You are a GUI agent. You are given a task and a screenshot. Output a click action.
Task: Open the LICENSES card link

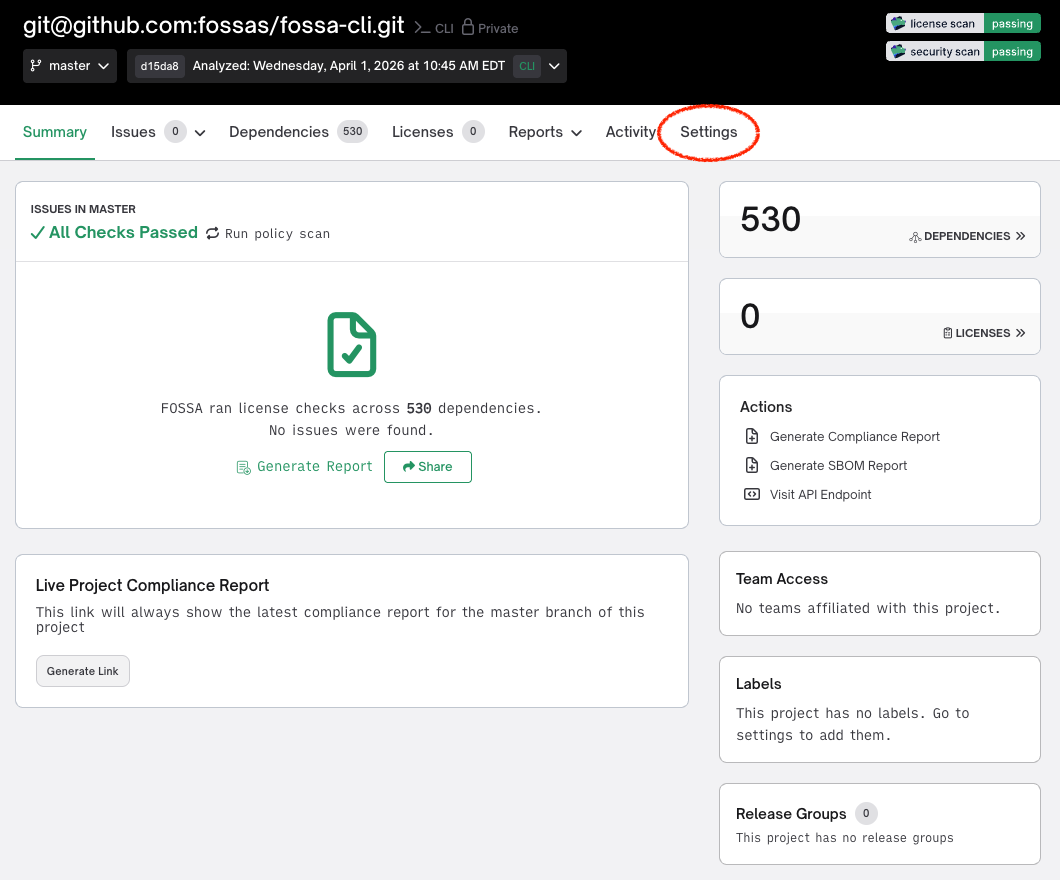click(x=984, y=333)
